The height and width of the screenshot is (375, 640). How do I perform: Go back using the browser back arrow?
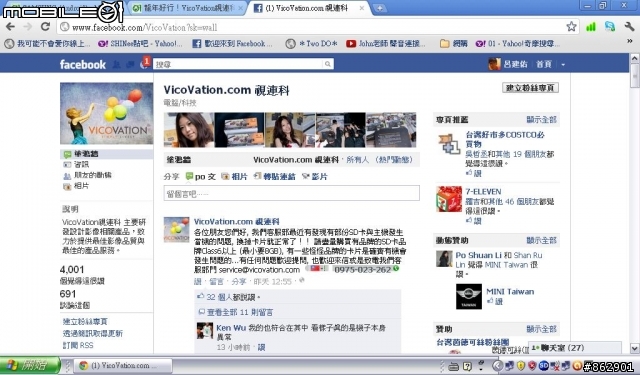10,27
